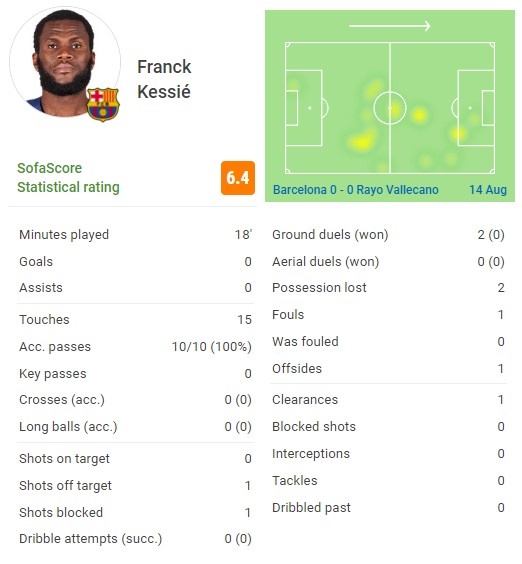The height and width of the screenshot is (564, 522).
Task: Click the Franck Kessié player name
Action: pyautogui.click(x=164, y=79)
